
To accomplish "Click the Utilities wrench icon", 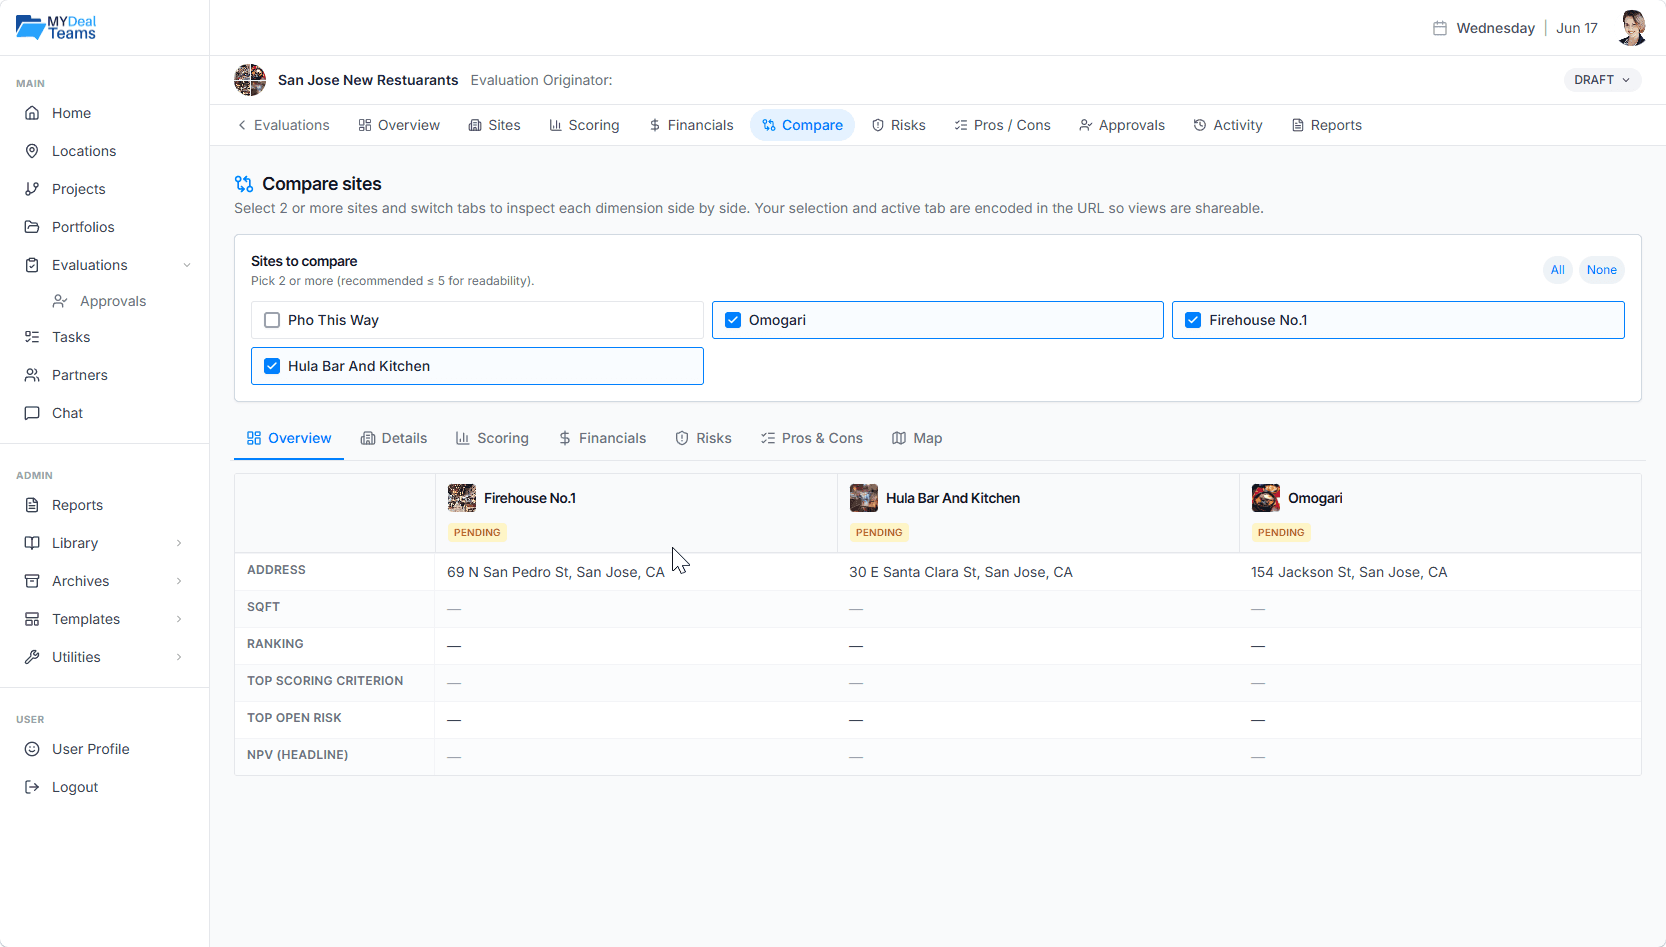I will (x=32, y=657).
